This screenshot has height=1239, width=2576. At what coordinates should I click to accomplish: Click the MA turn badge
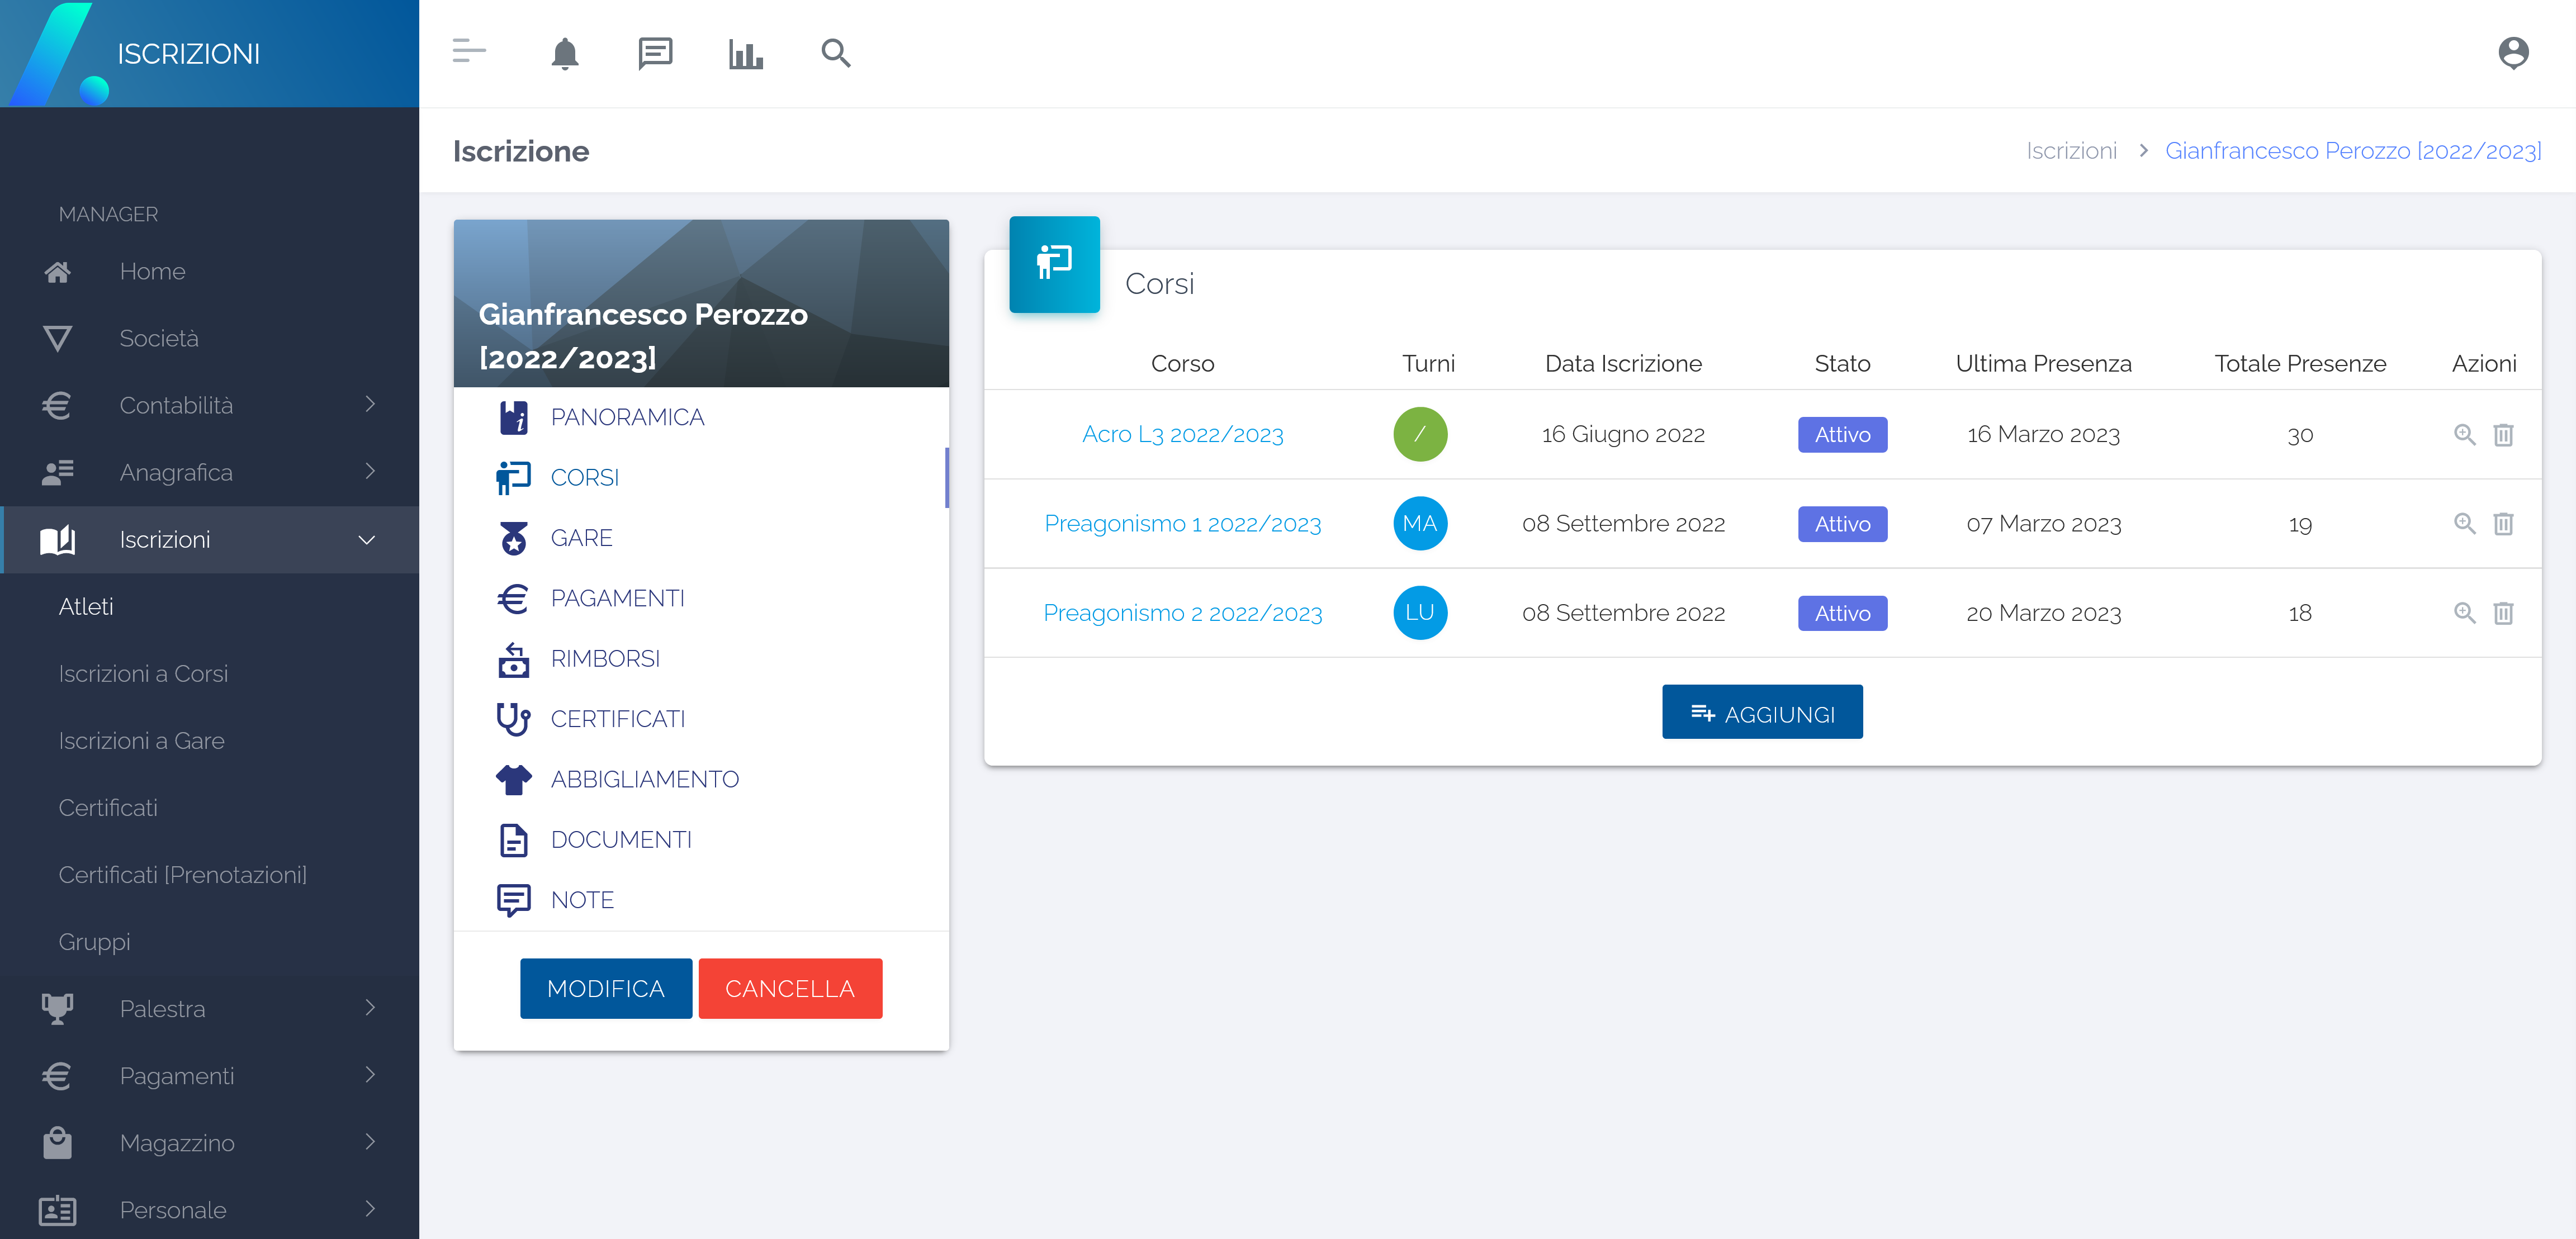pyautogui.click(x=1420, y=524)
